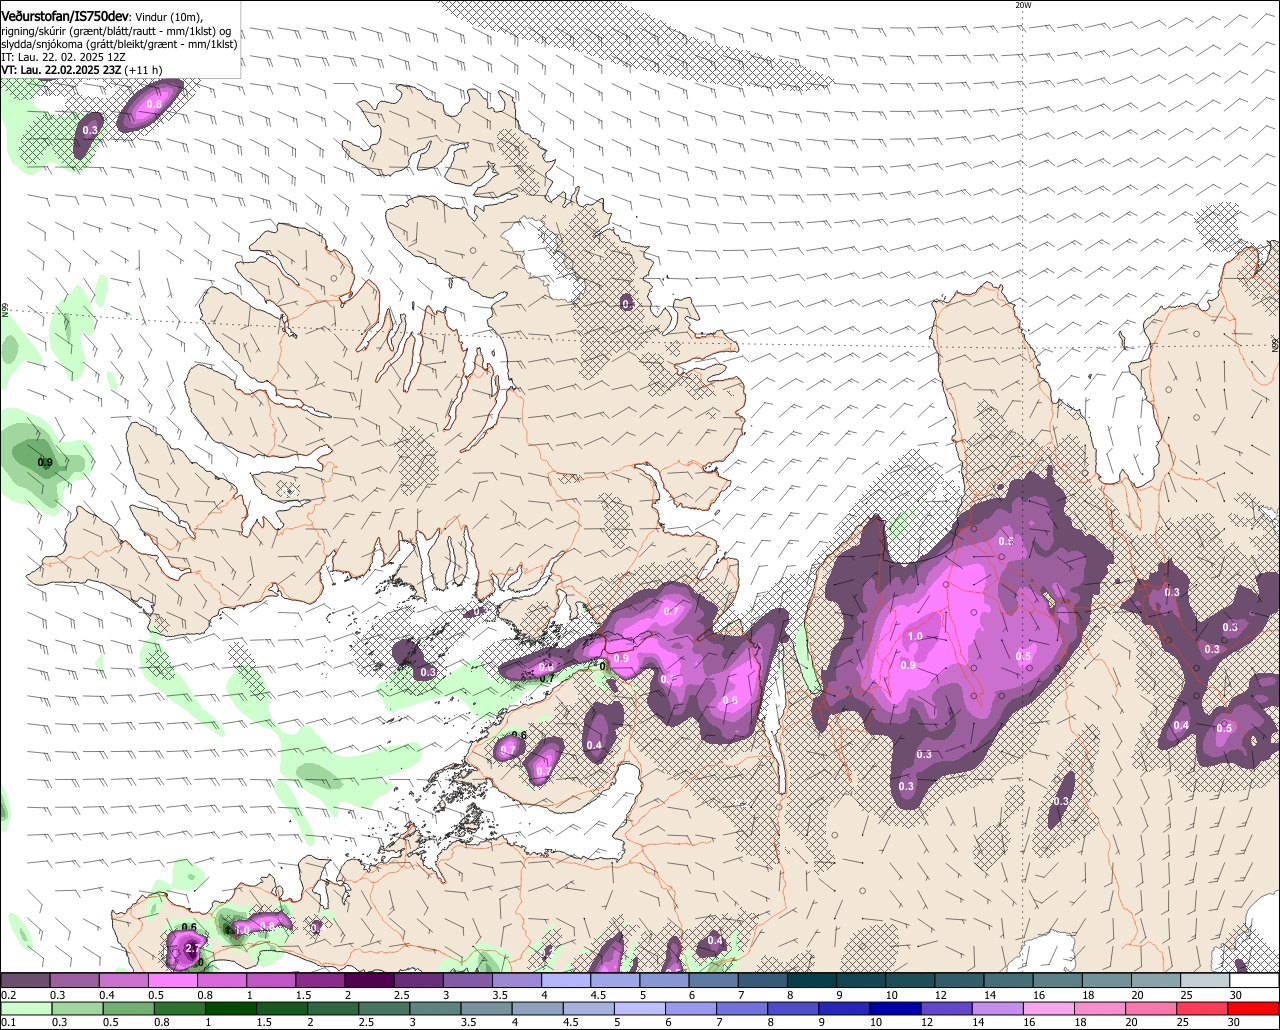Click upper legend swatch between 0.5 and 0.8
Viewport: 1280px width, 1030px height.
[172, 981]
